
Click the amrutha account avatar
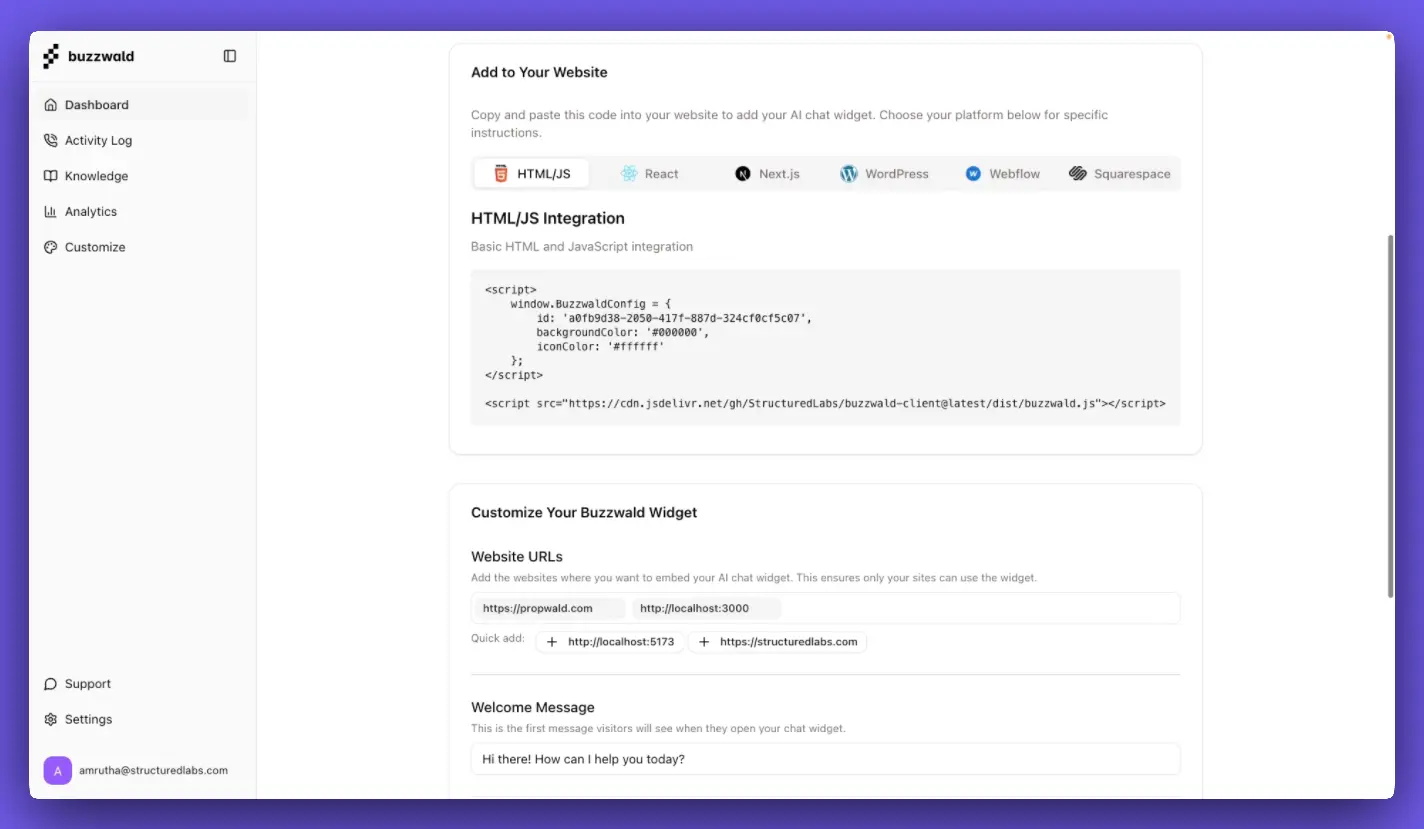[57, 770]
